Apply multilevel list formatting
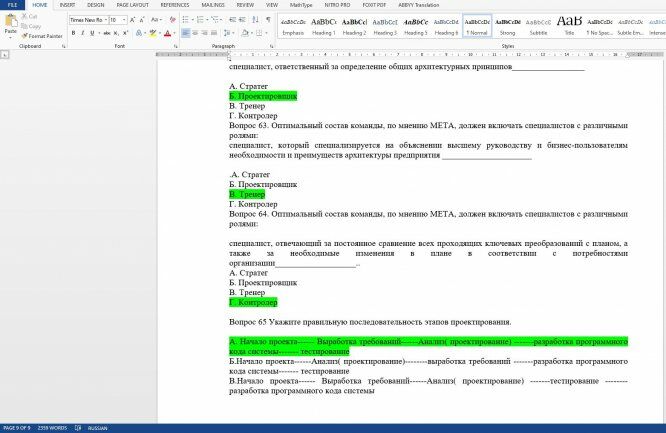 pos(214,20)
